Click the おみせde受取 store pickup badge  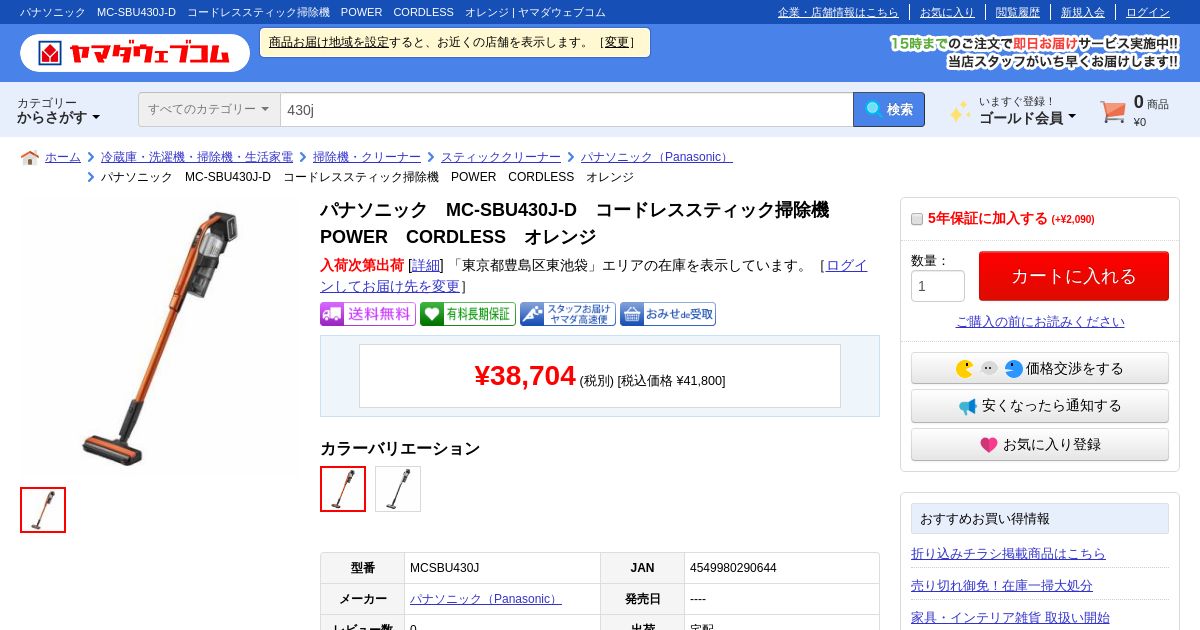[x=667, y=314]
